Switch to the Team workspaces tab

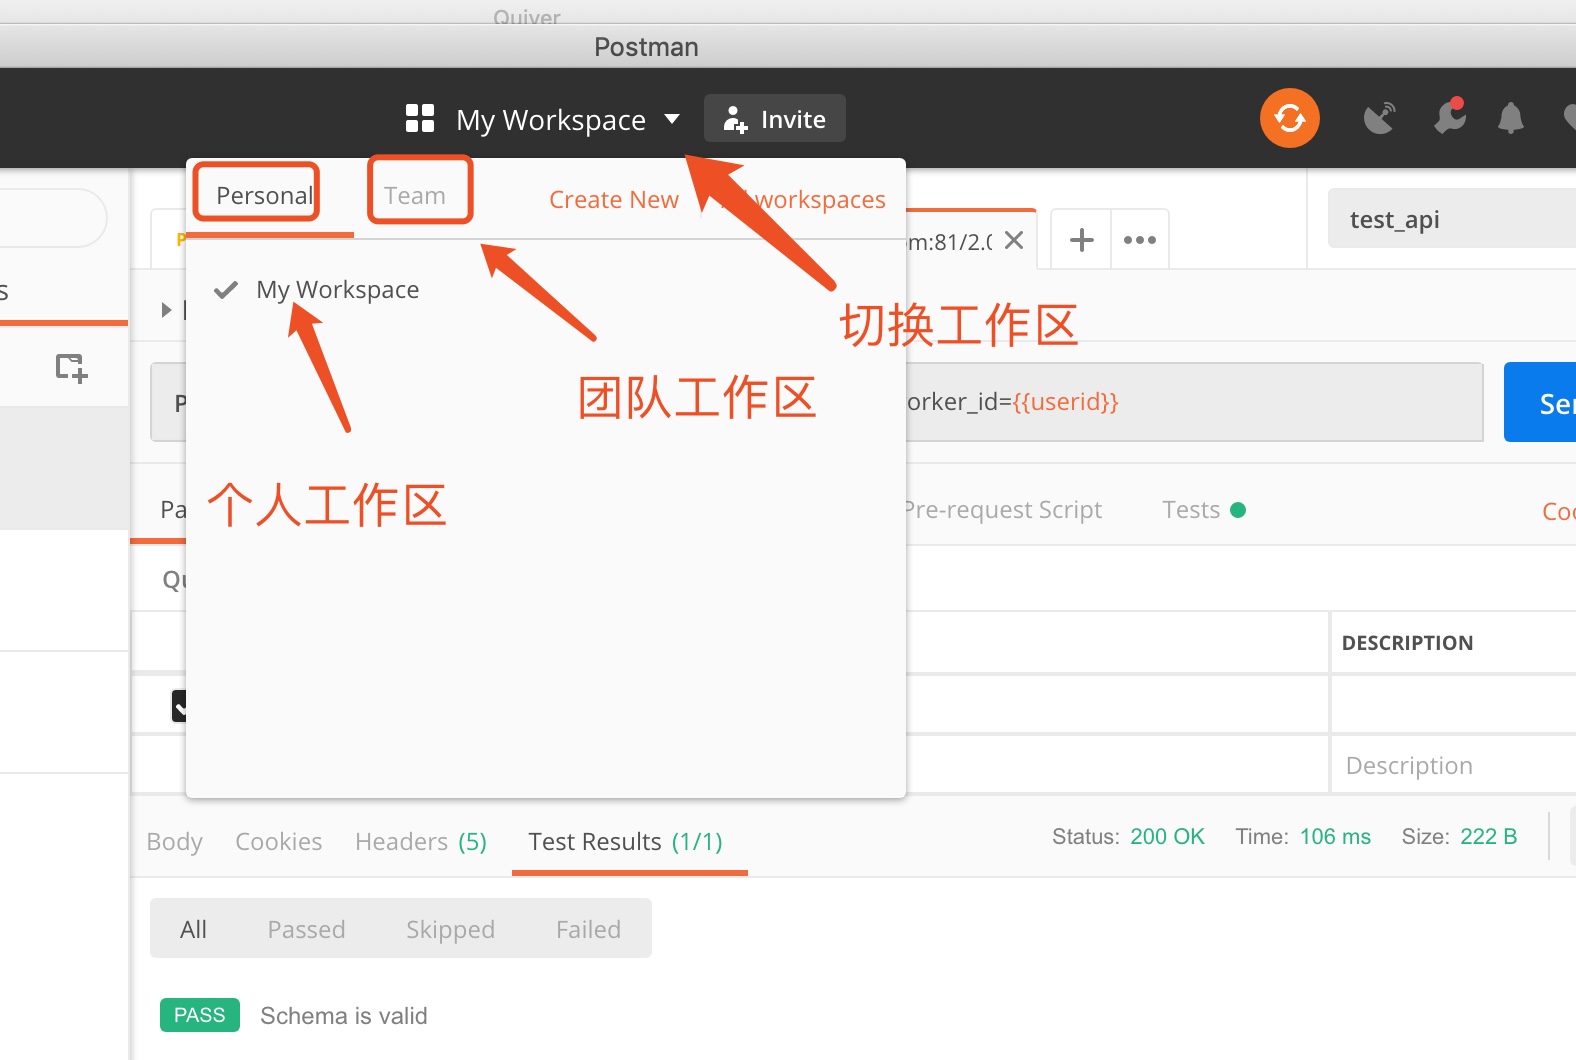coord(415,195)
